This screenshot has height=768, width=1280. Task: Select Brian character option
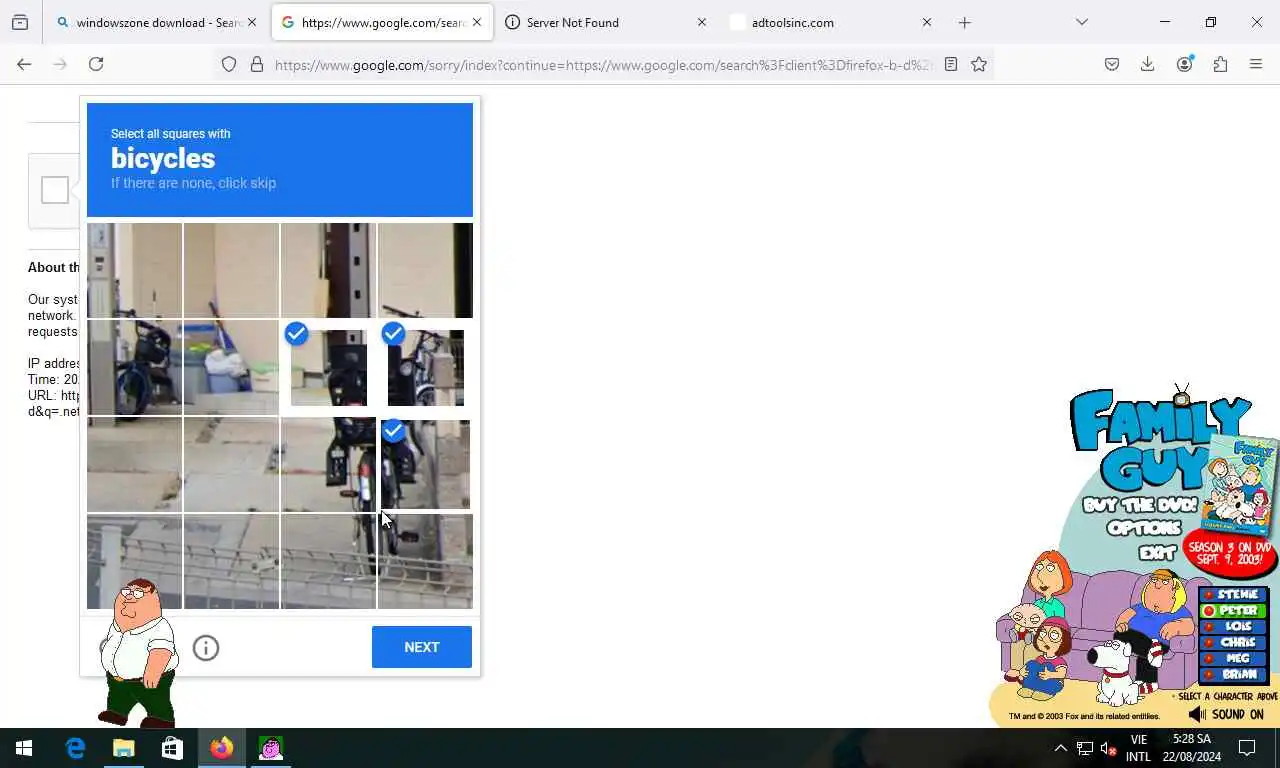coord(1233,674)
